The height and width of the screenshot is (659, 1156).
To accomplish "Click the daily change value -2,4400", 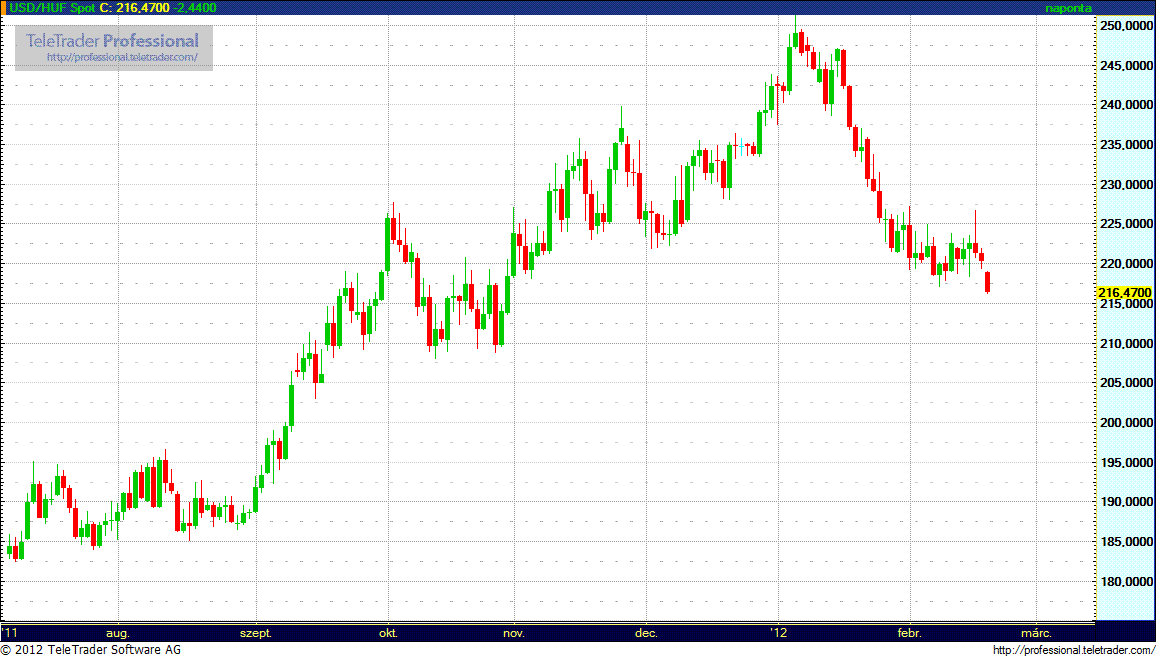I will pyautogui.click(x=195, y=7).
